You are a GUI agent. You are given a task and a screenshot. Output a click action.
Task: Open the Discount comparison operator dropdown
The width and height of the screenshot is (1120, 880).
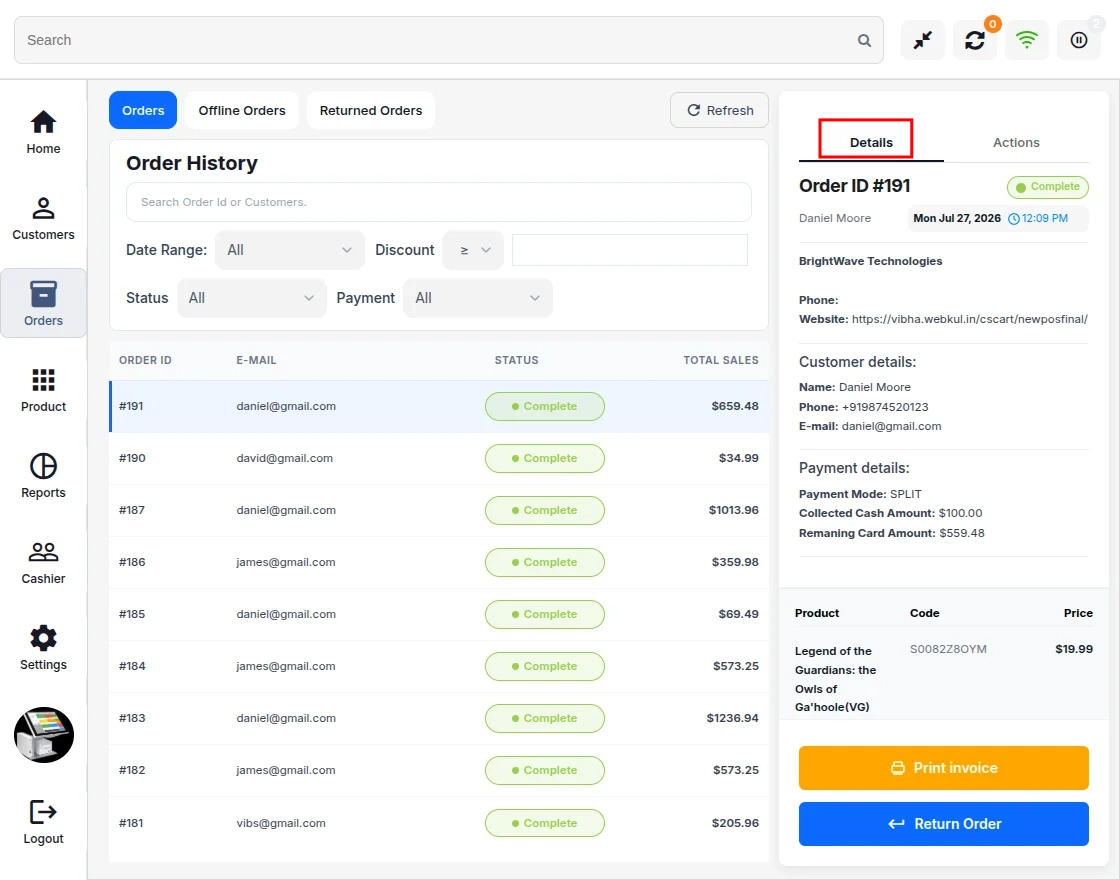coord(473,250)
